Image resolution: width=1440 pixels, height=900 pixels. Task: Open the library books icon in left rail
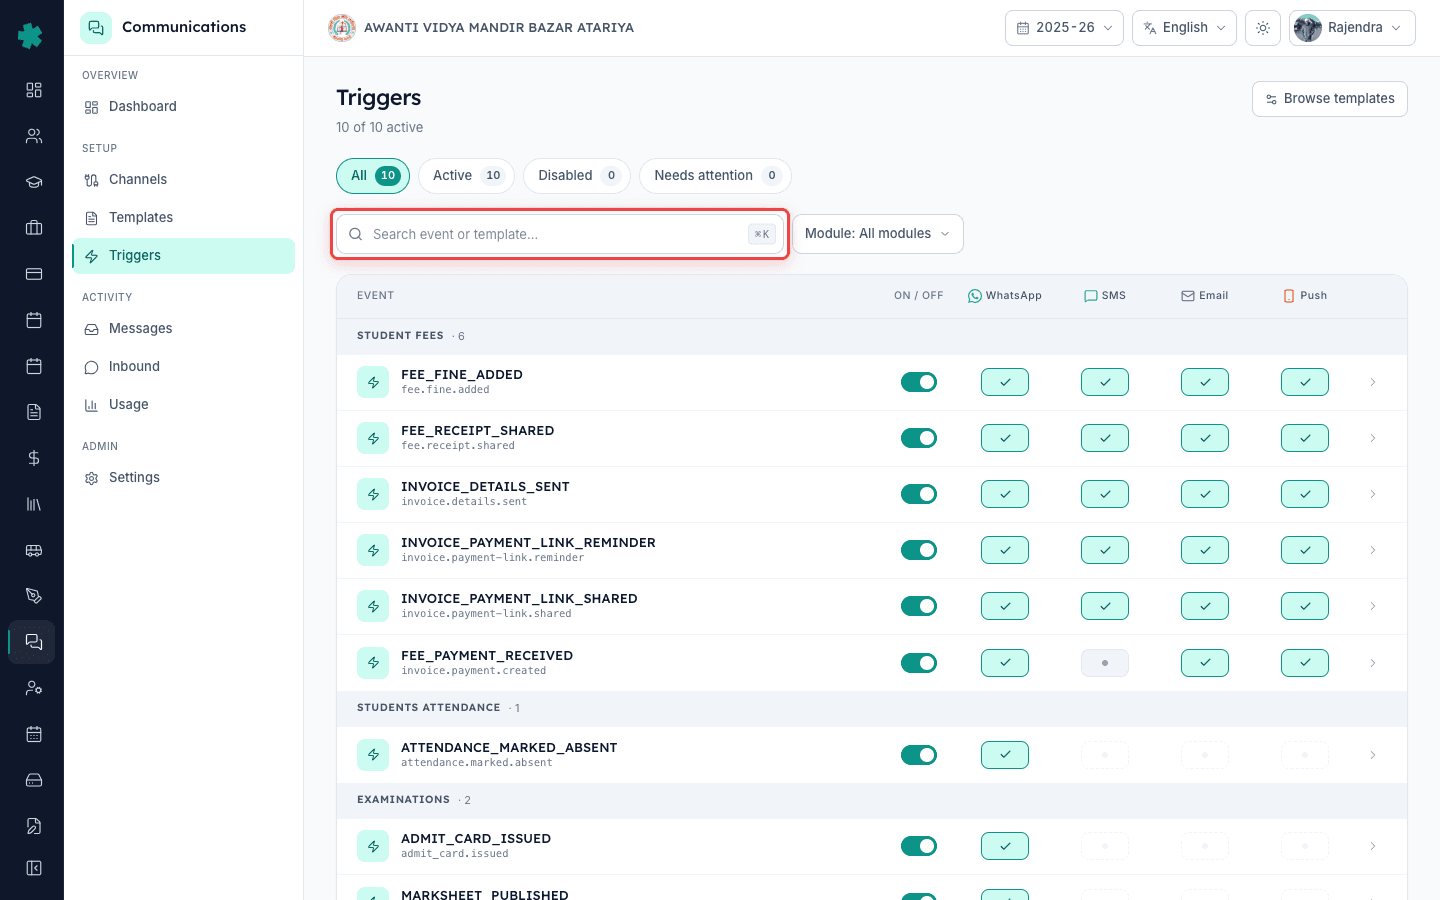[x=34, y=504]
